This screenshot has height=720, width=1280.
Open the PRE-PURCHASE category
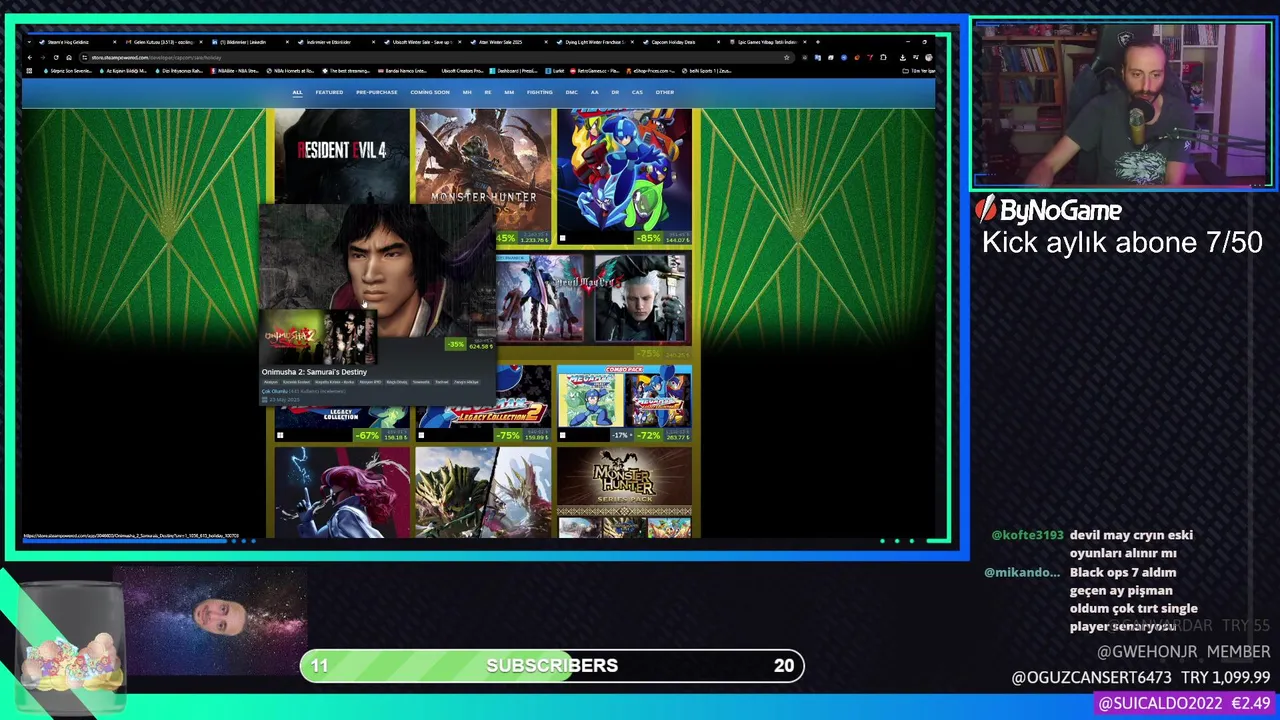pos(377,92)
